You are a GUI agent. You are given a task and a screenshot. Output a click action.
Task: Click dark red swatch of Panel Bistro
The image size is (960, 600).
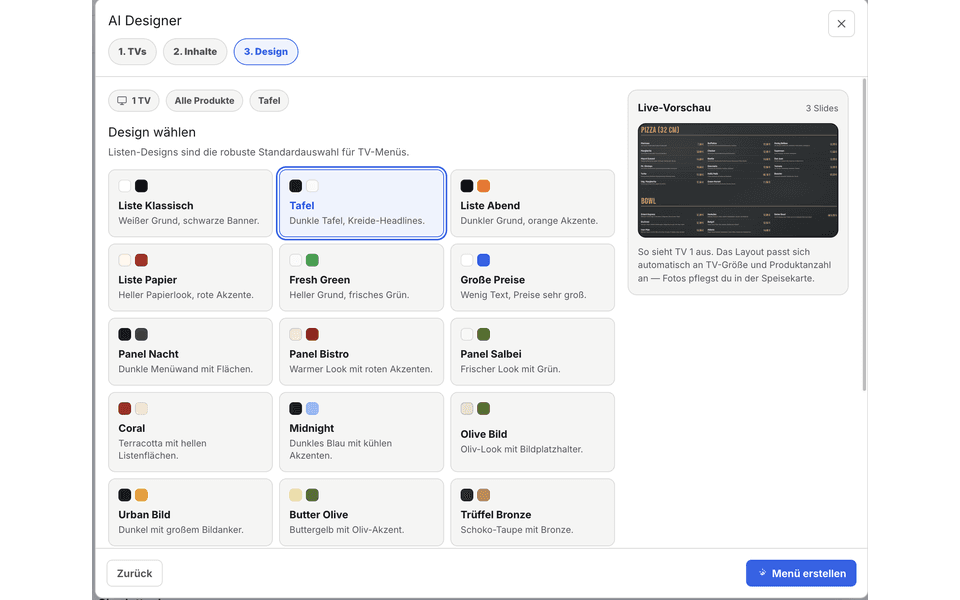pyautogui.click(x=312, y=334)
